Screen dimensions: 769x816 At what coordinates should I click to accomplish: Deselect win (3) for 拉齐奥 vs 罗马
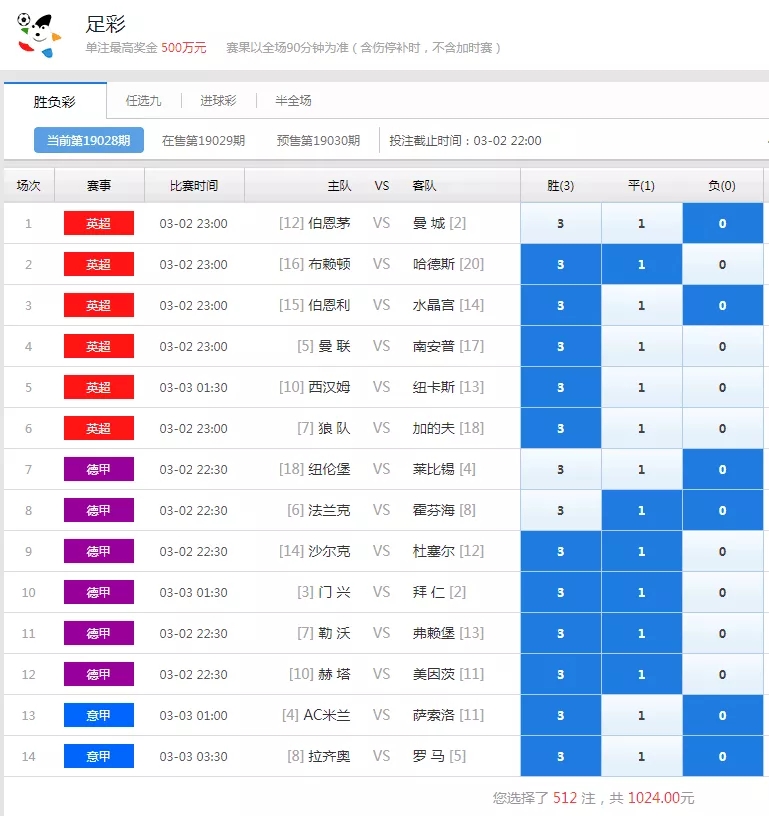pyautogui.click(x=560, y=757)
